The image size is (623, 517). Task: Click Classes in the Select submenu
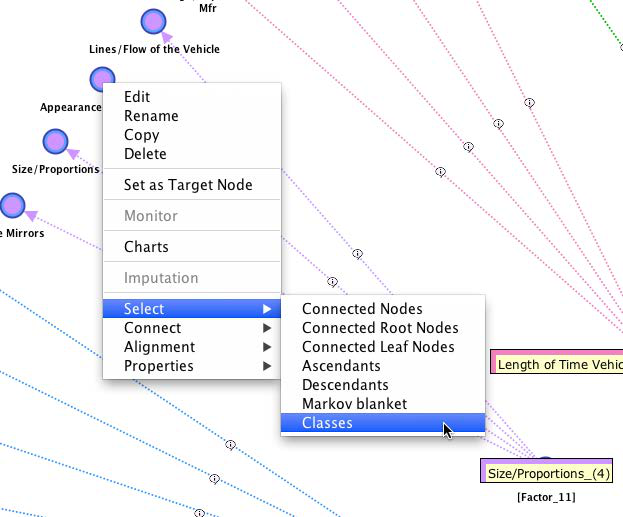click(x=327, y=423)
